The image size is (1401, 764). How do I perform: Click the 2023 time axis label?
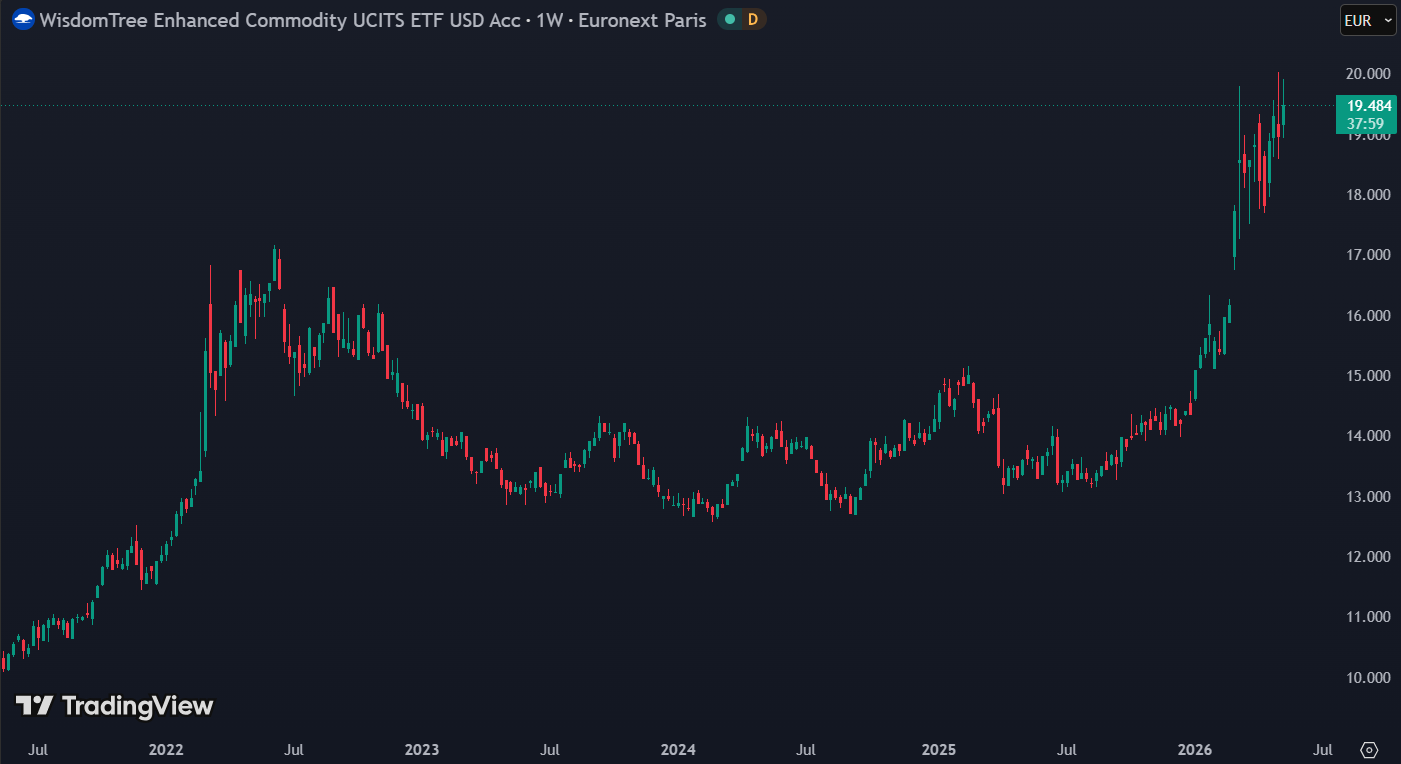point(422,750)
